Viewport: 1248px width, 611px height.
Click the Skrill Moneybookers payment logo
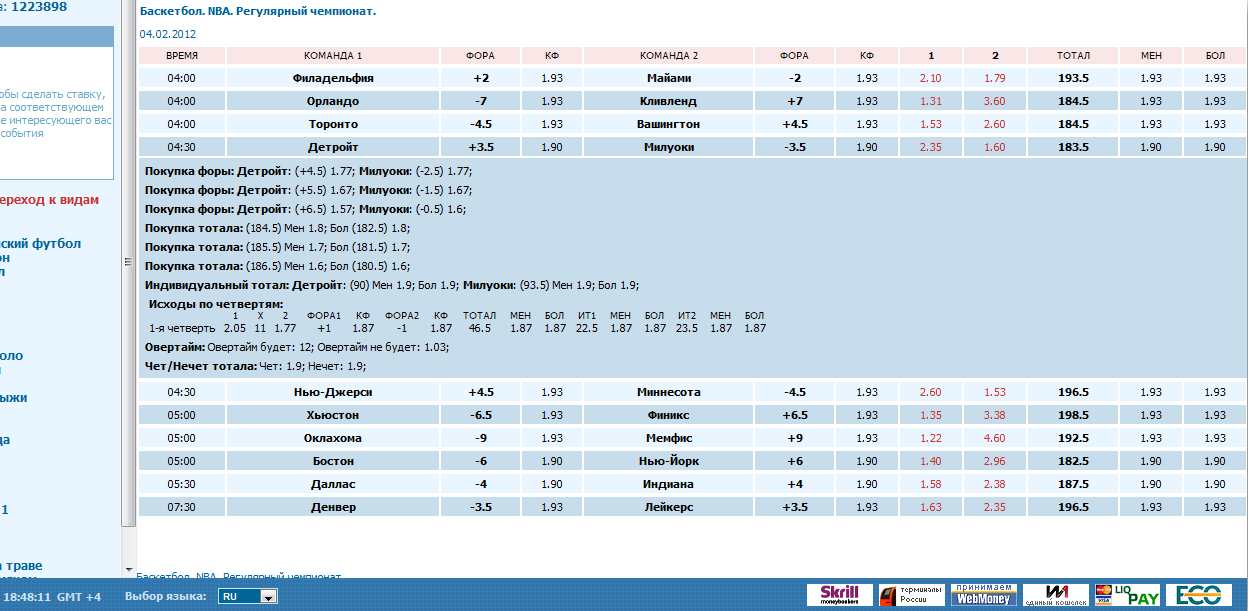[840, 596]
